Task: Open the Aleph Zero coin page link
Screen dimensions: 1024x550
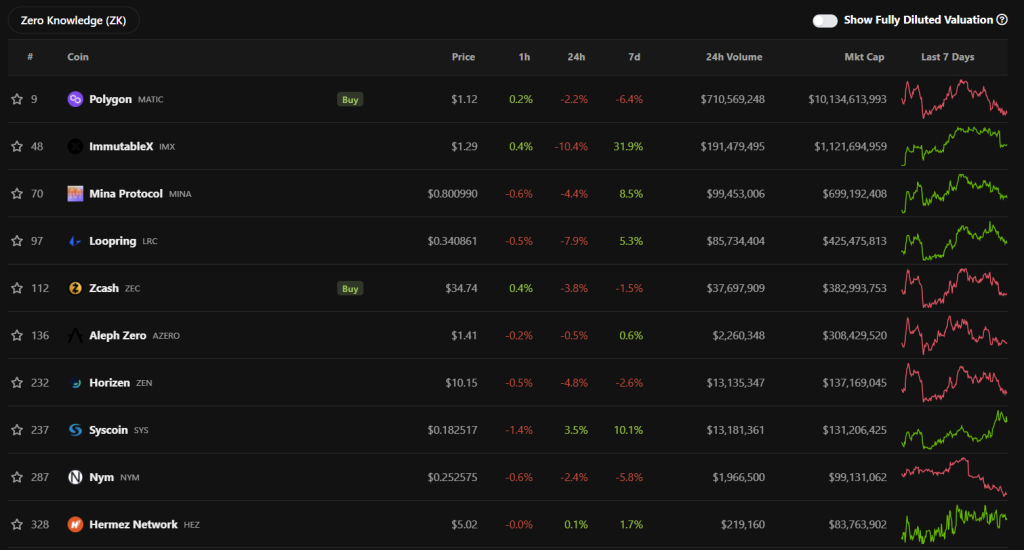Action: point(118,336)
